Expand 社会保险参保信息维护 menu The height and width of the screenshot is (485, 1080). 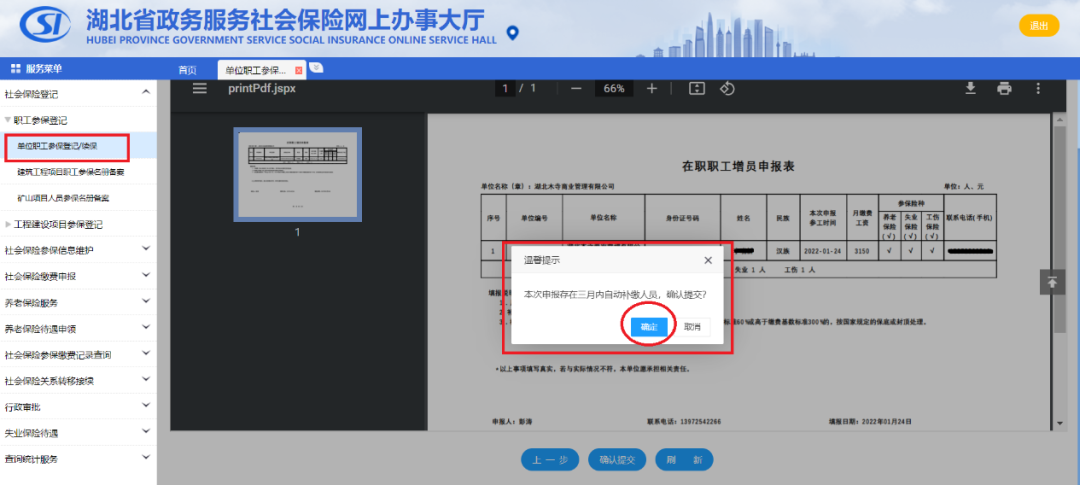pos(145,249)
